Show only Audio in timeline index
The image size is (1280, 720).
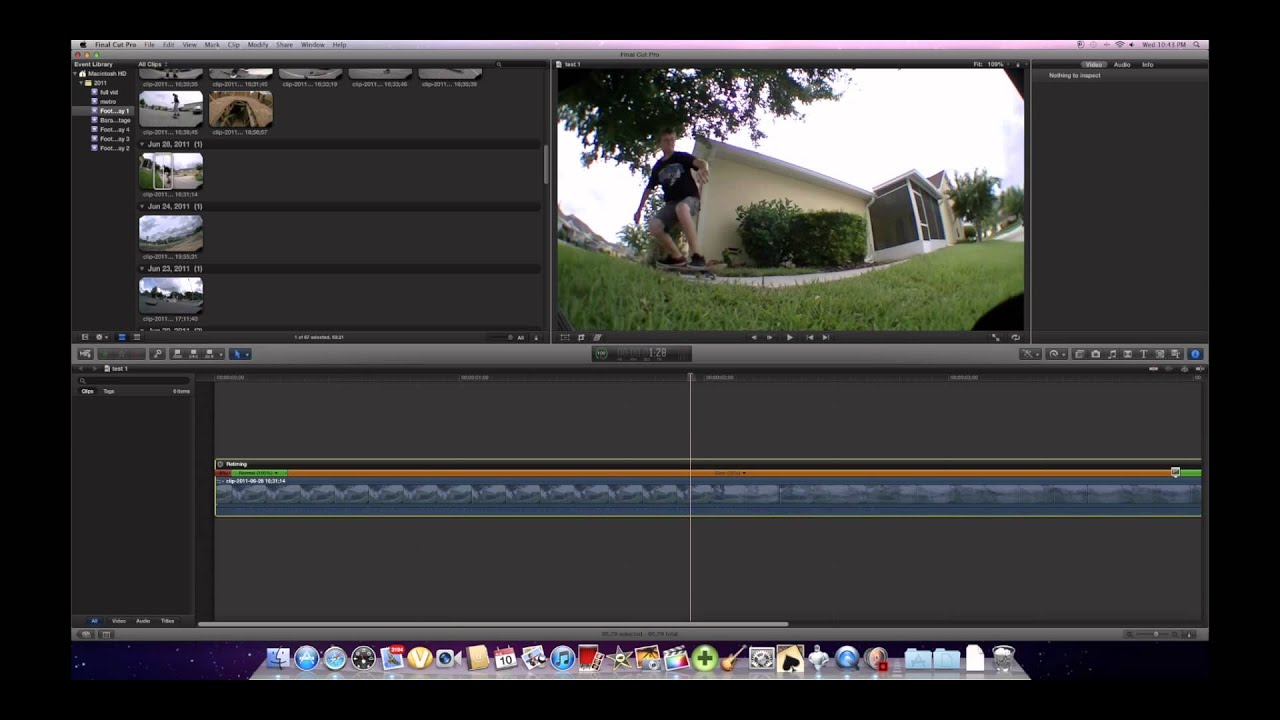click(x=143, y=621)
